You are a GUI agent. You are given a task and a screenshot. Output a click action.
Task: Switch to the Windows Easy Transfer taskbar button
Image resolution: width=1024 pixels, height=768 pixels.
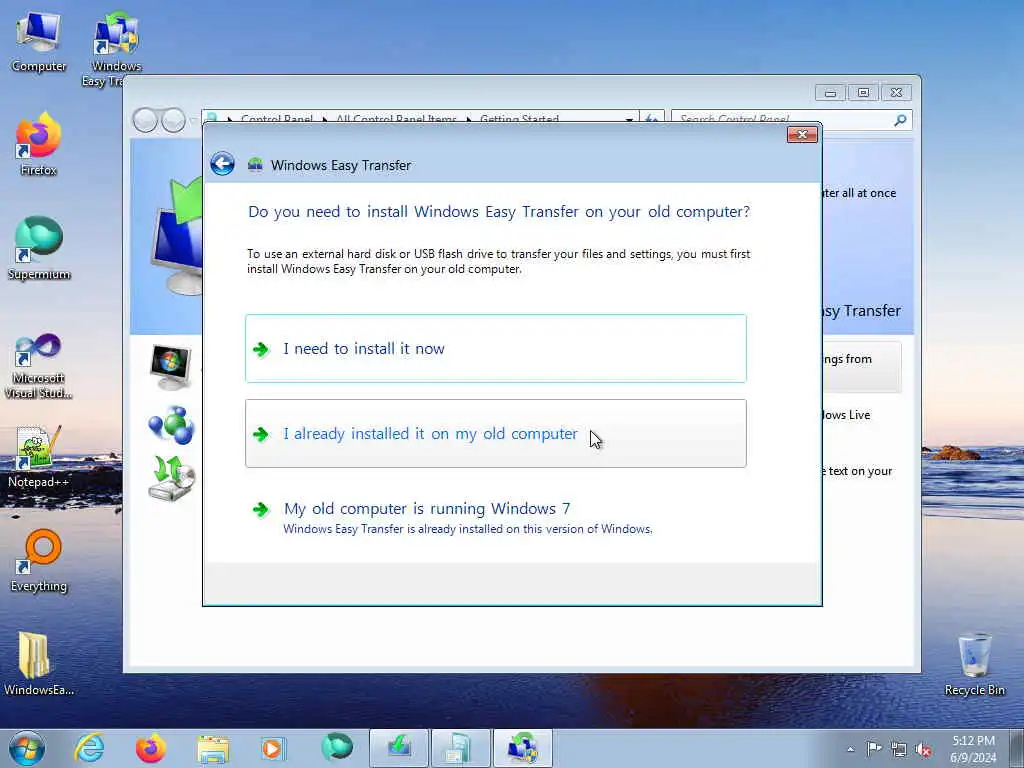click(x=522, y=748)
